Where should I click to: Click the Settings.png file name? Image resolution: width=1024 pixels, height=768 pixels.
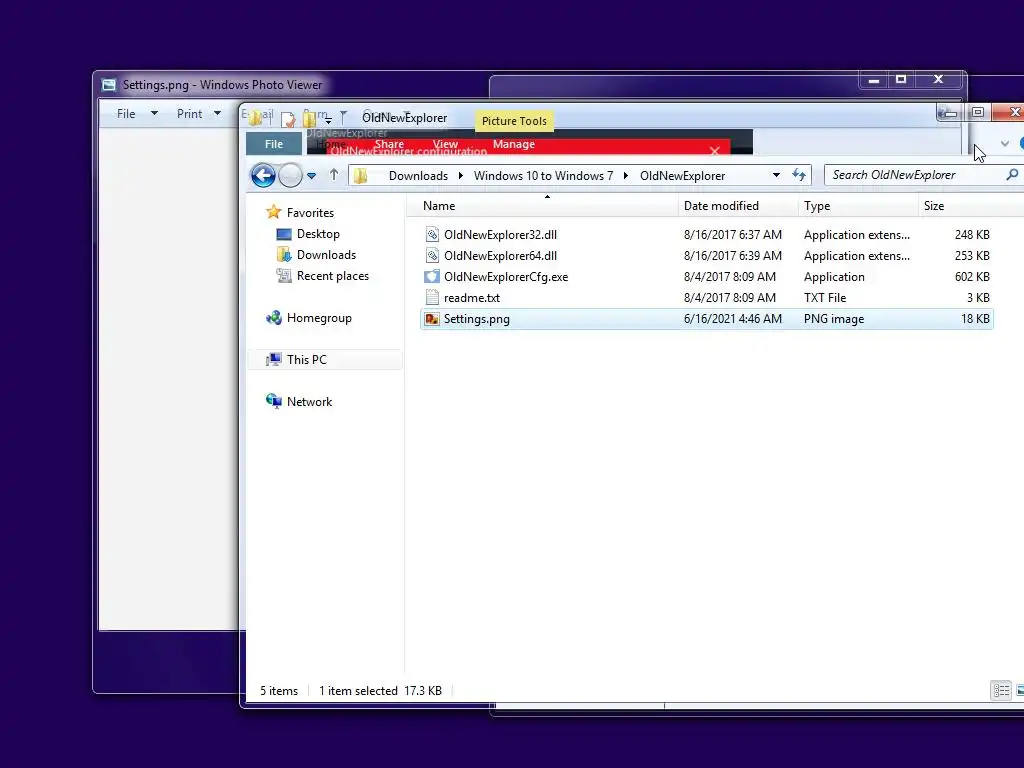point(477,319)
